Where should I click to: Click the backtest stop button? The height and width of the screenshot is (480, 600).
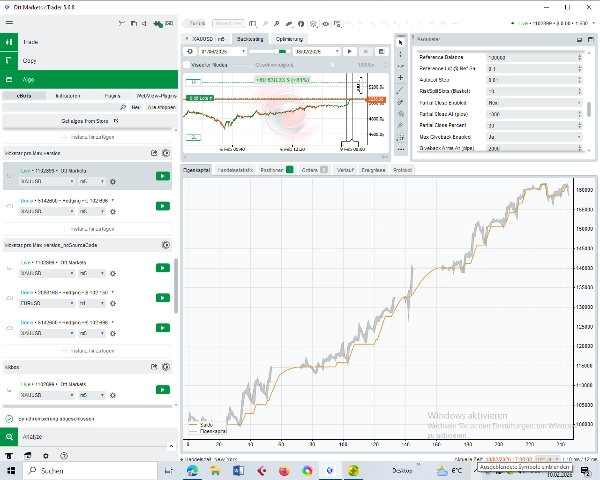click(365, 51)
